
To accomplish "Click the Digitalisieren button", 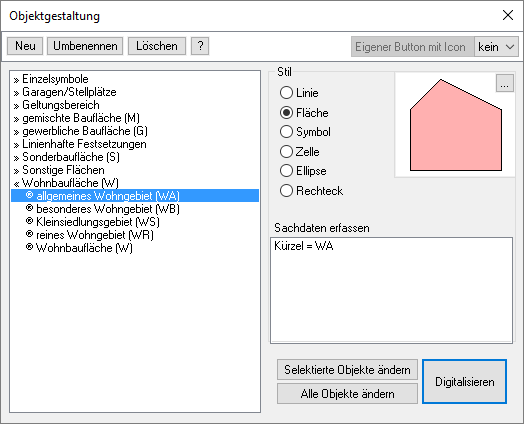I will (465, 382).
